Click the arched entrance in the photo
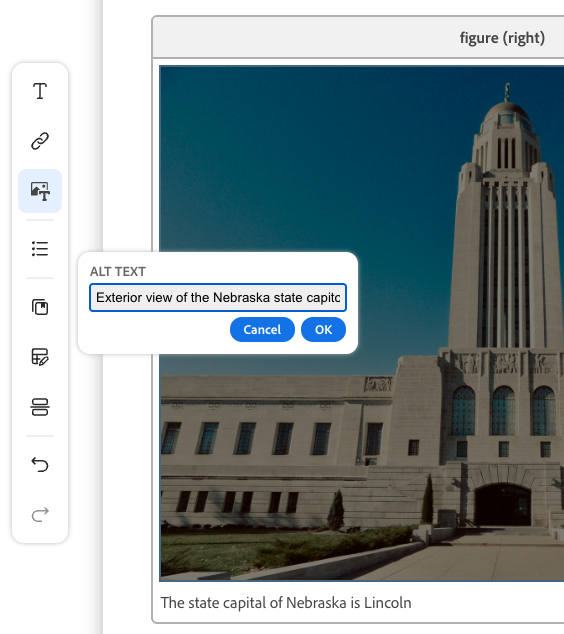564x634 pixels. (503, 505)
